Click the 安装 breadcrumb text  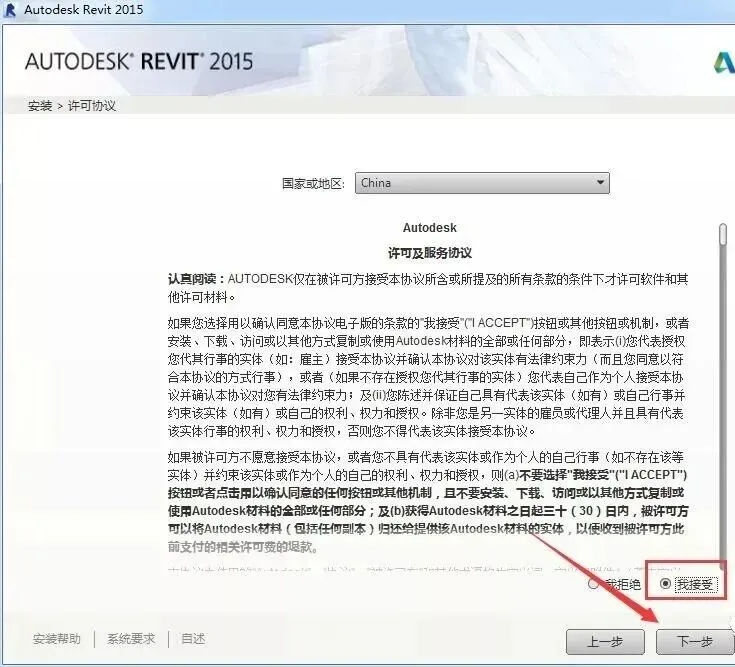(40, 105)
